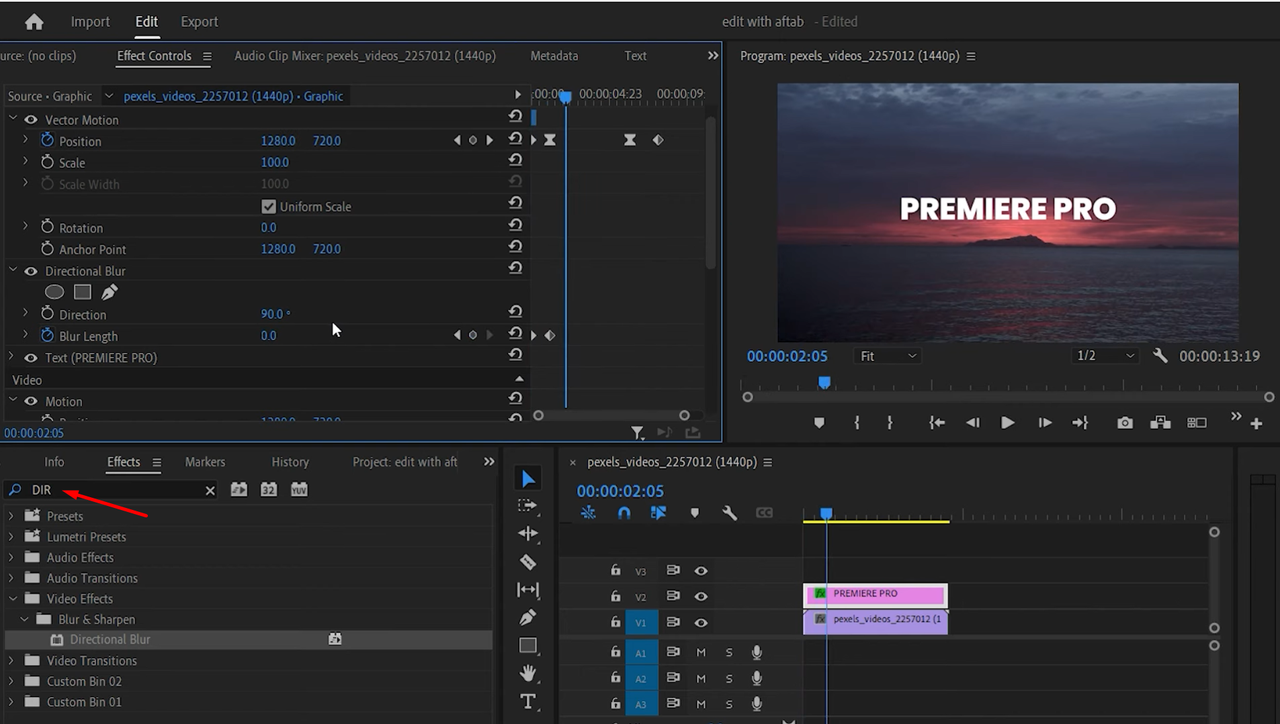Hide track V3 output

coord(701,571)
